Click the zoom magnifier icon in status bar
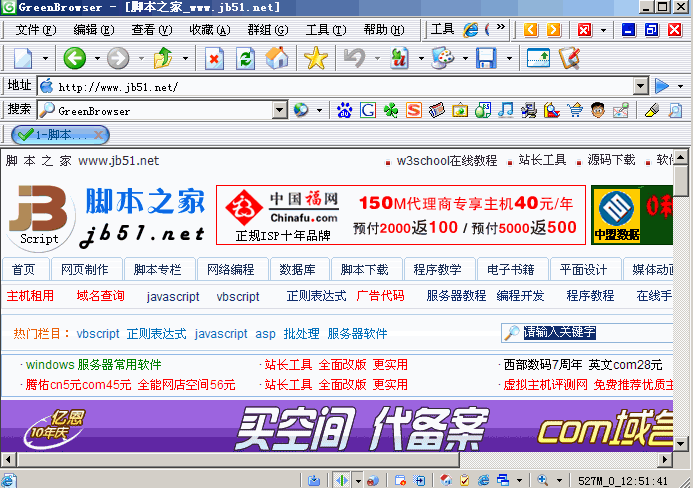The width and height of the screenshot is (693, 488). pyautogui.click(x=542, y=480)
